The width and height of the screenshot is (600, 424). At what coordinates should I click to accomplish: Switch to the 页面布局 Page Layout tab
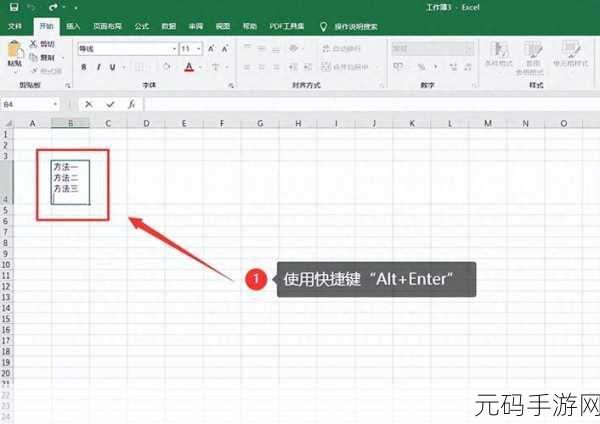(x=108, y=26)
